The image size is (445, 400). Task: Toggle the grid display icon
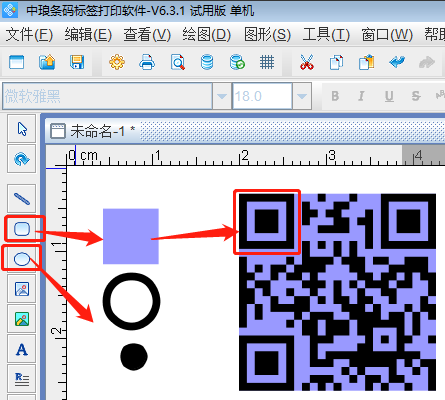coord(267,62)
